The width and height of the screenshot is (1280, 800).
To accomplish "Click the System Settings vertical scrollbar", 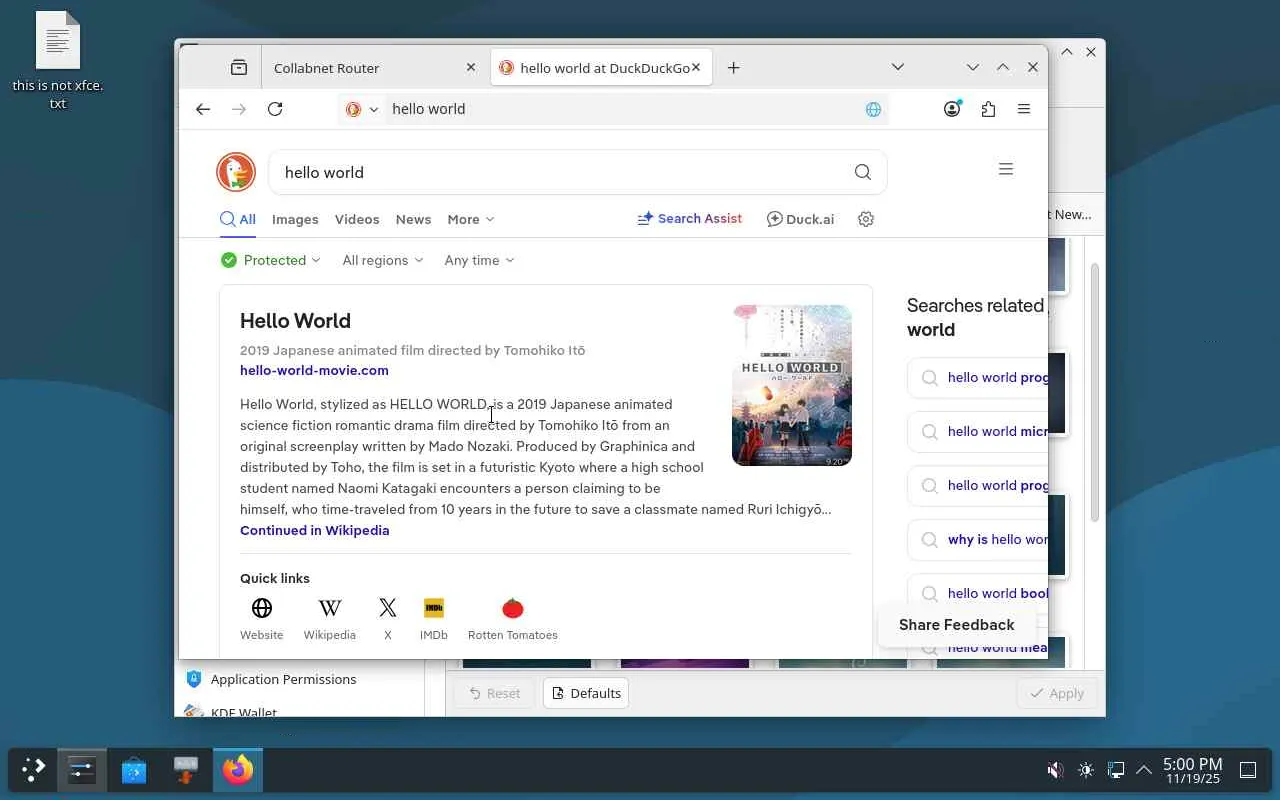I will 1095,392.
